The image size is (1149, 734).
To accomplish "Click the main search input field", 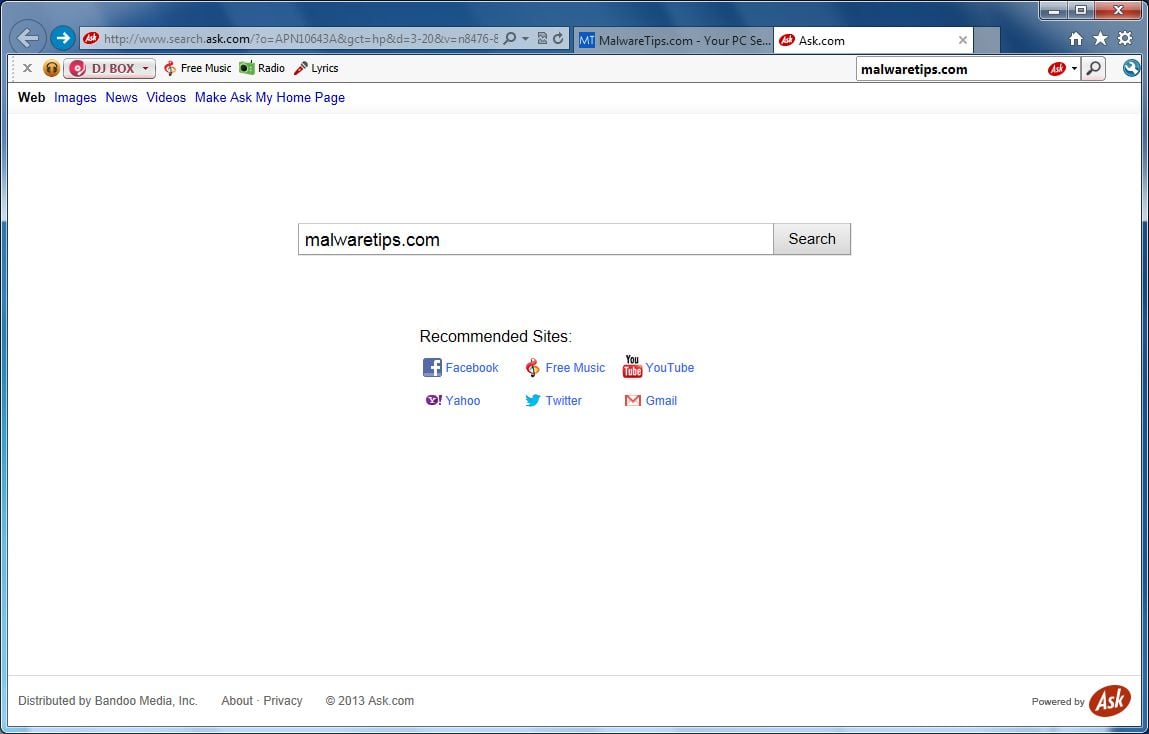I will (x=536, y=240).
